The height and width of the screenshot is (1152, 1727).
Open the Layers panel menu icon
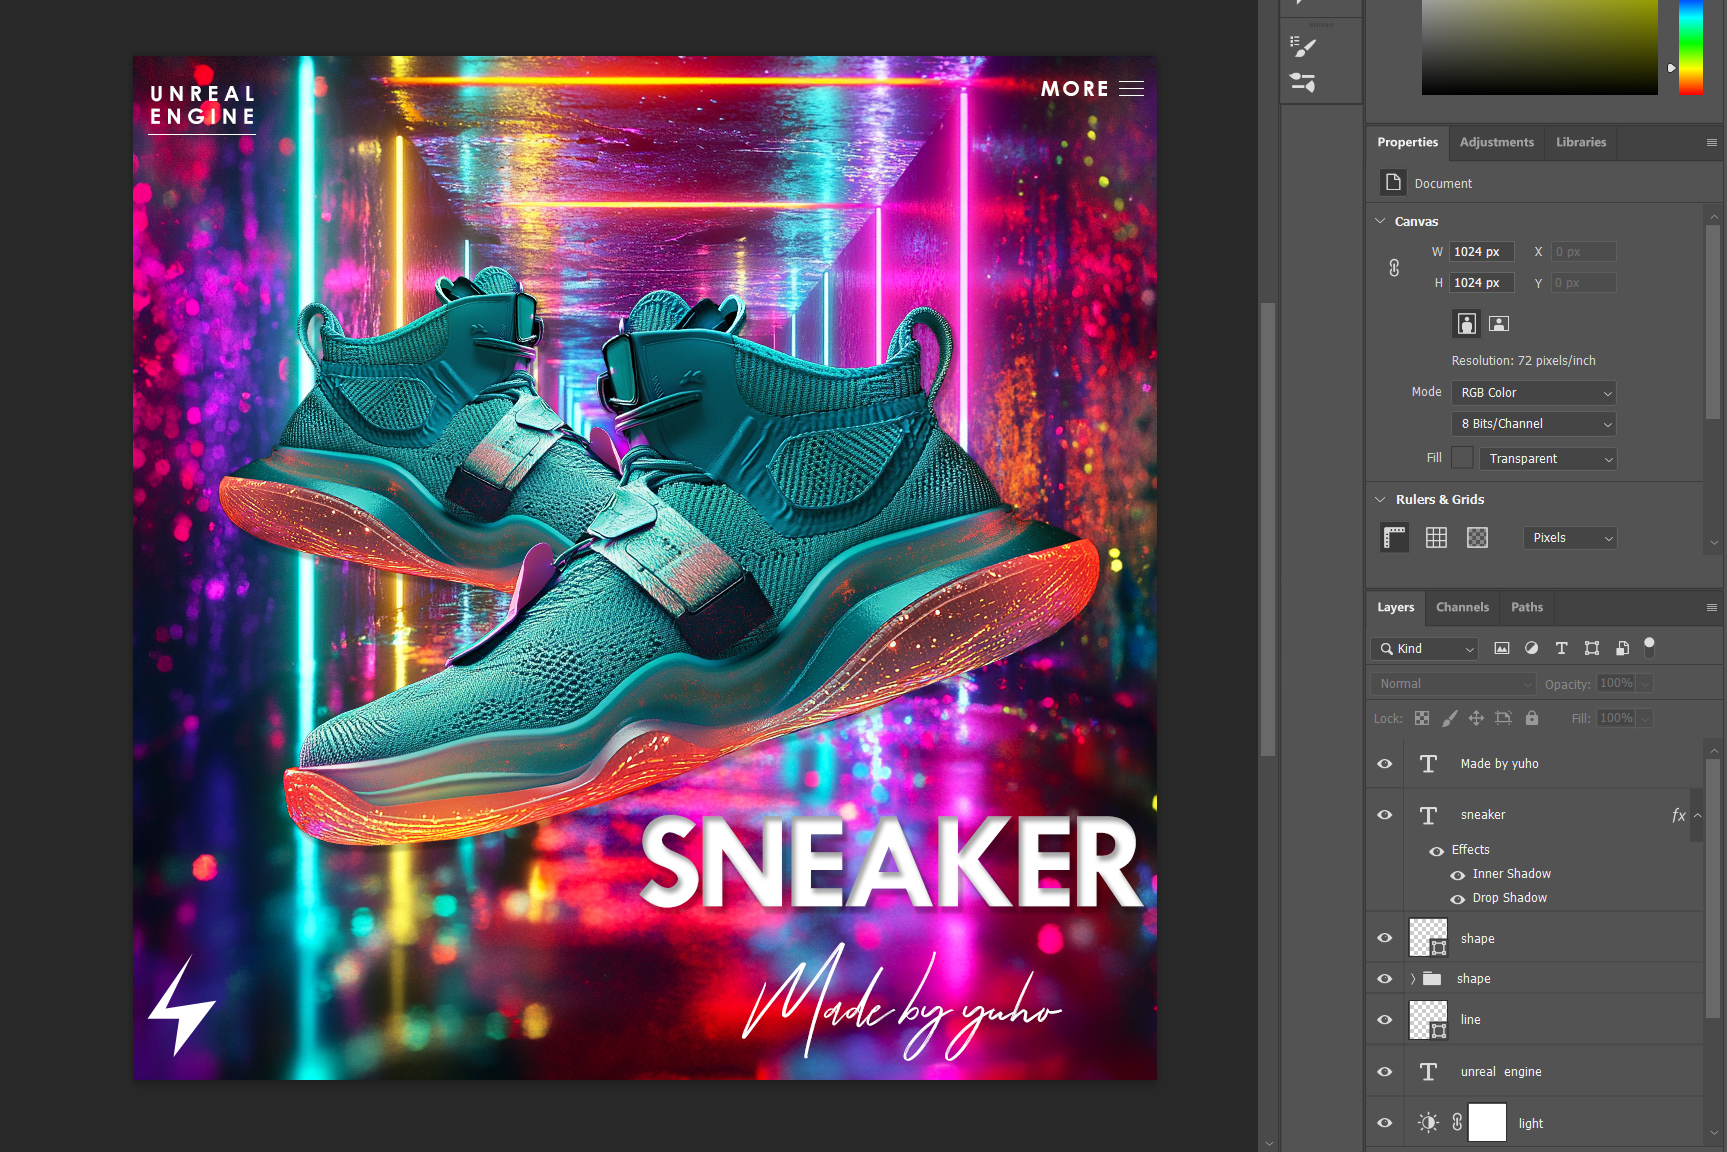tap(1711, 607)
